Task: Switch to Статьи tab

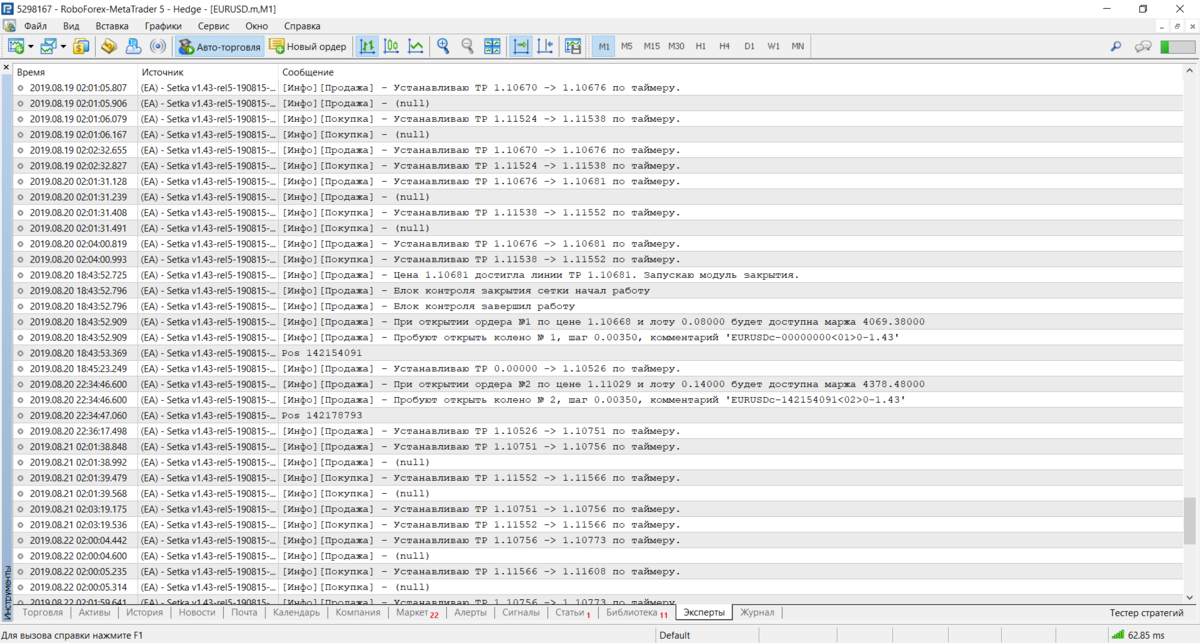Action: [573, 613]
